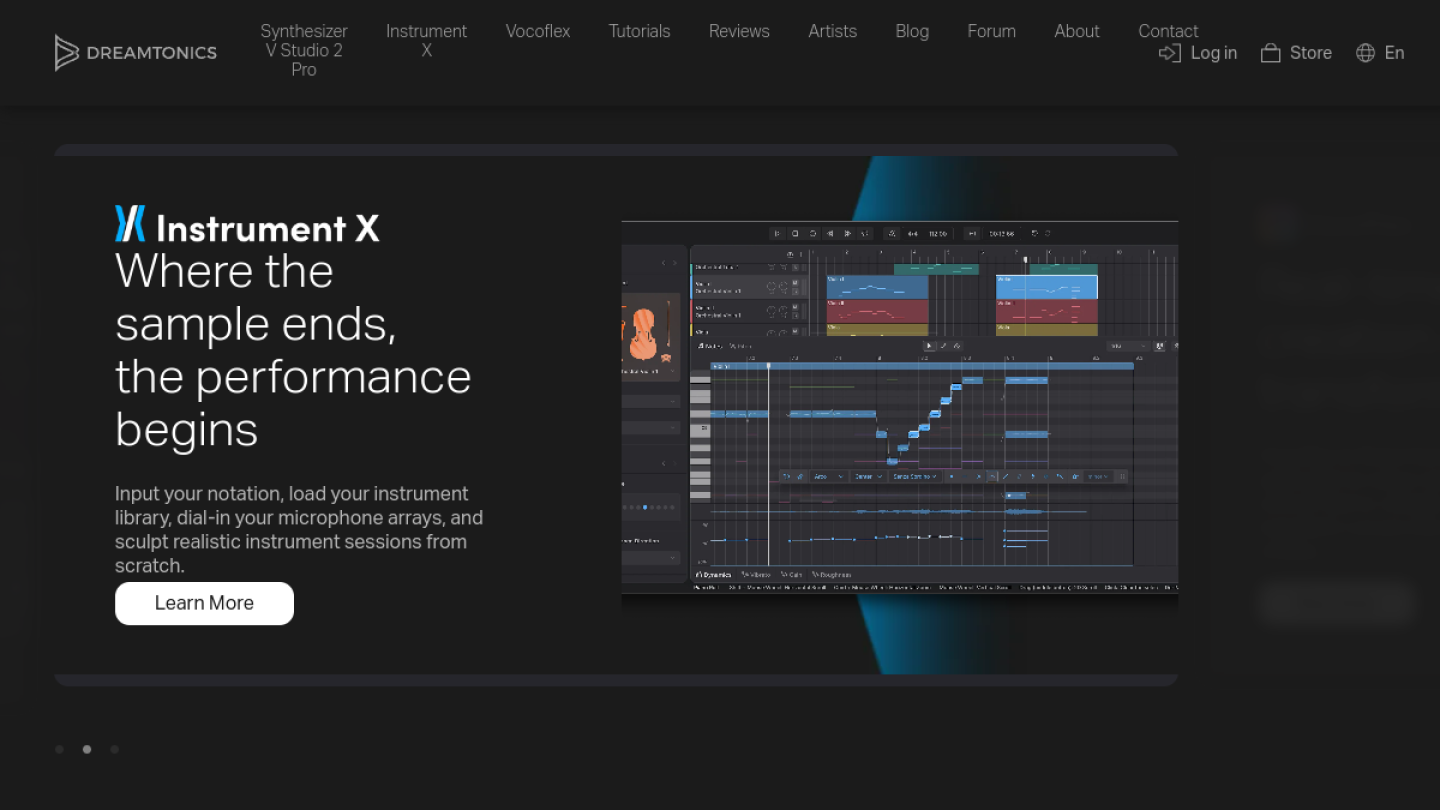
Task: Click the selected light-blue Violin clip
Action: coord(1047,287)
